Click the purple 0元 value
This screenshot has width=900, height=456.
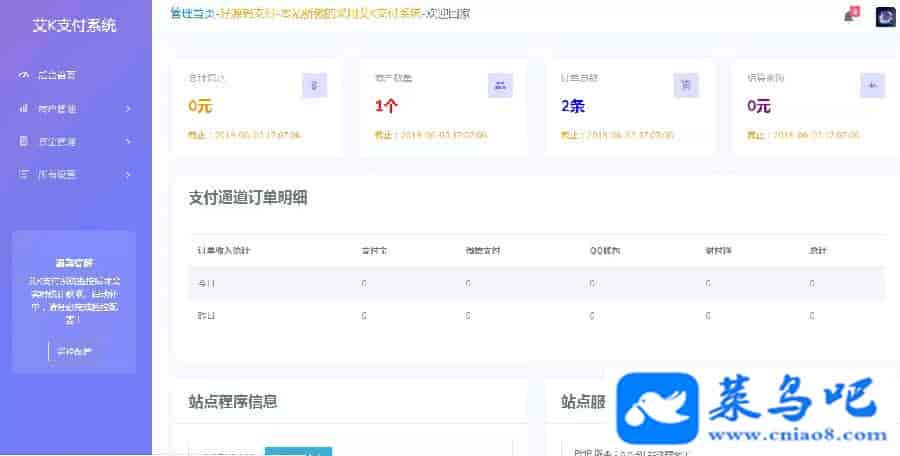(x=759, y=106)
